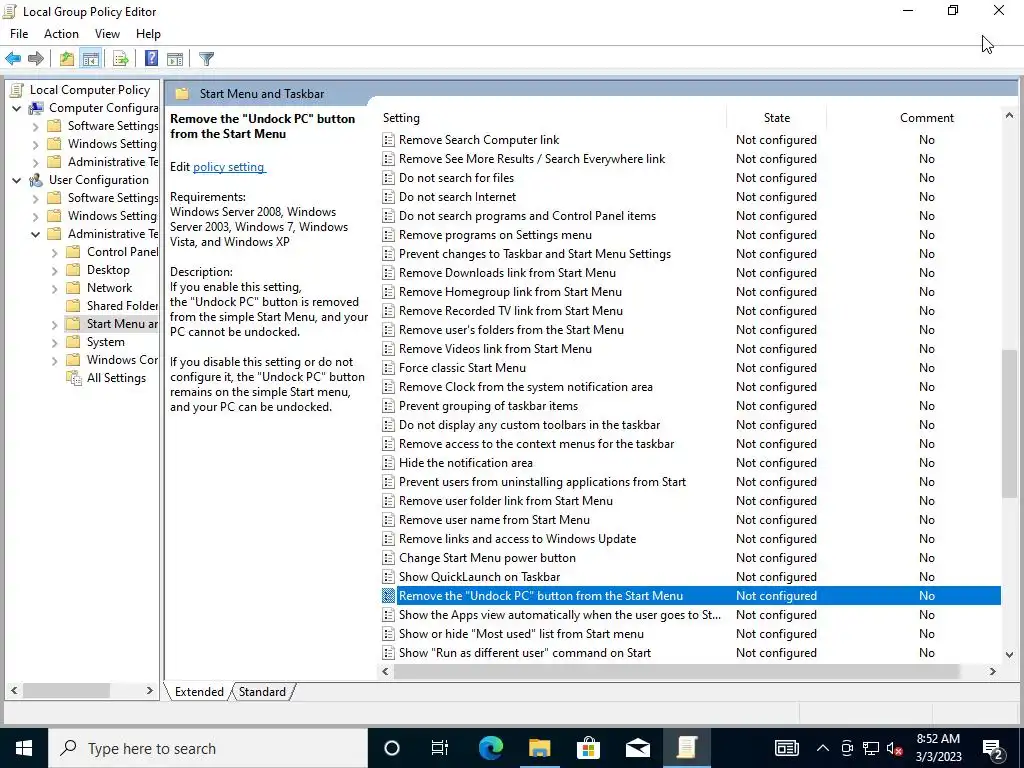1024x768 pixels.
Task: Collapse the User Configuration node
Action: (x=16, y=180)
